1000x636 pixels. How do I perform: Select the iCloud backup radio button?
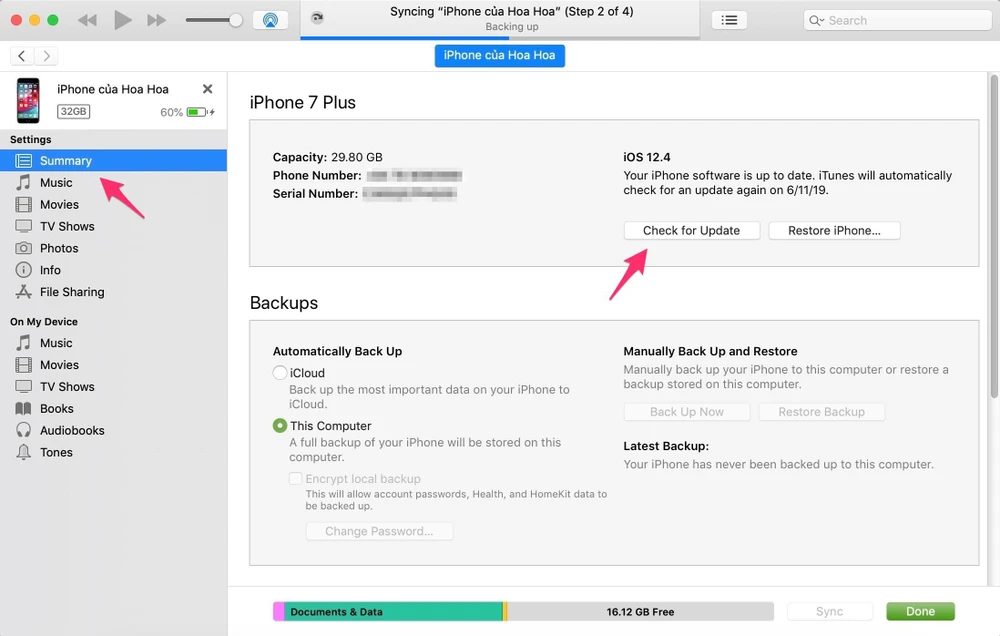[x=280, y=373]
